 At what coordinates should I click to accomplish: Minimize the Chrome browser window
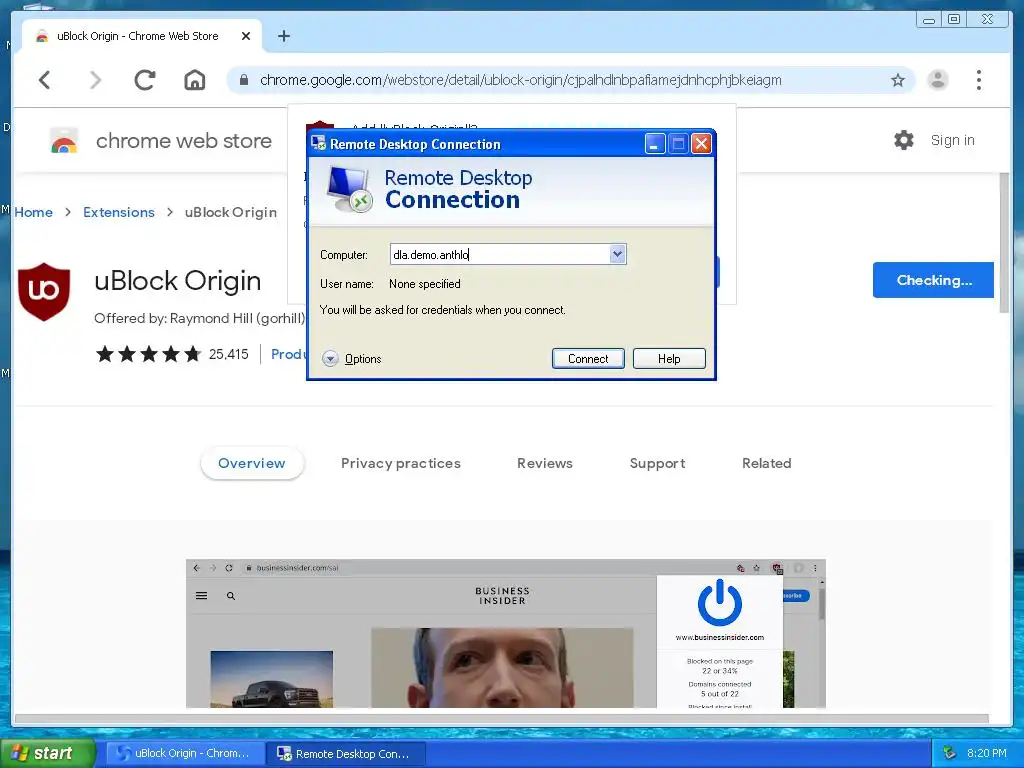point(929,20)
